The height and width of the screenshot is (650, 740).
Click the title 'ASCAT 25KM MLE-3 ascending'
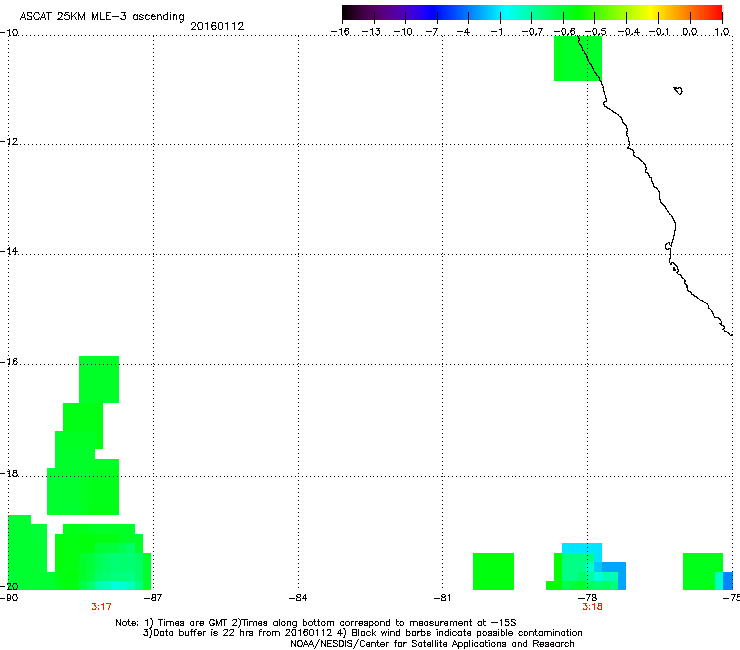102,16
